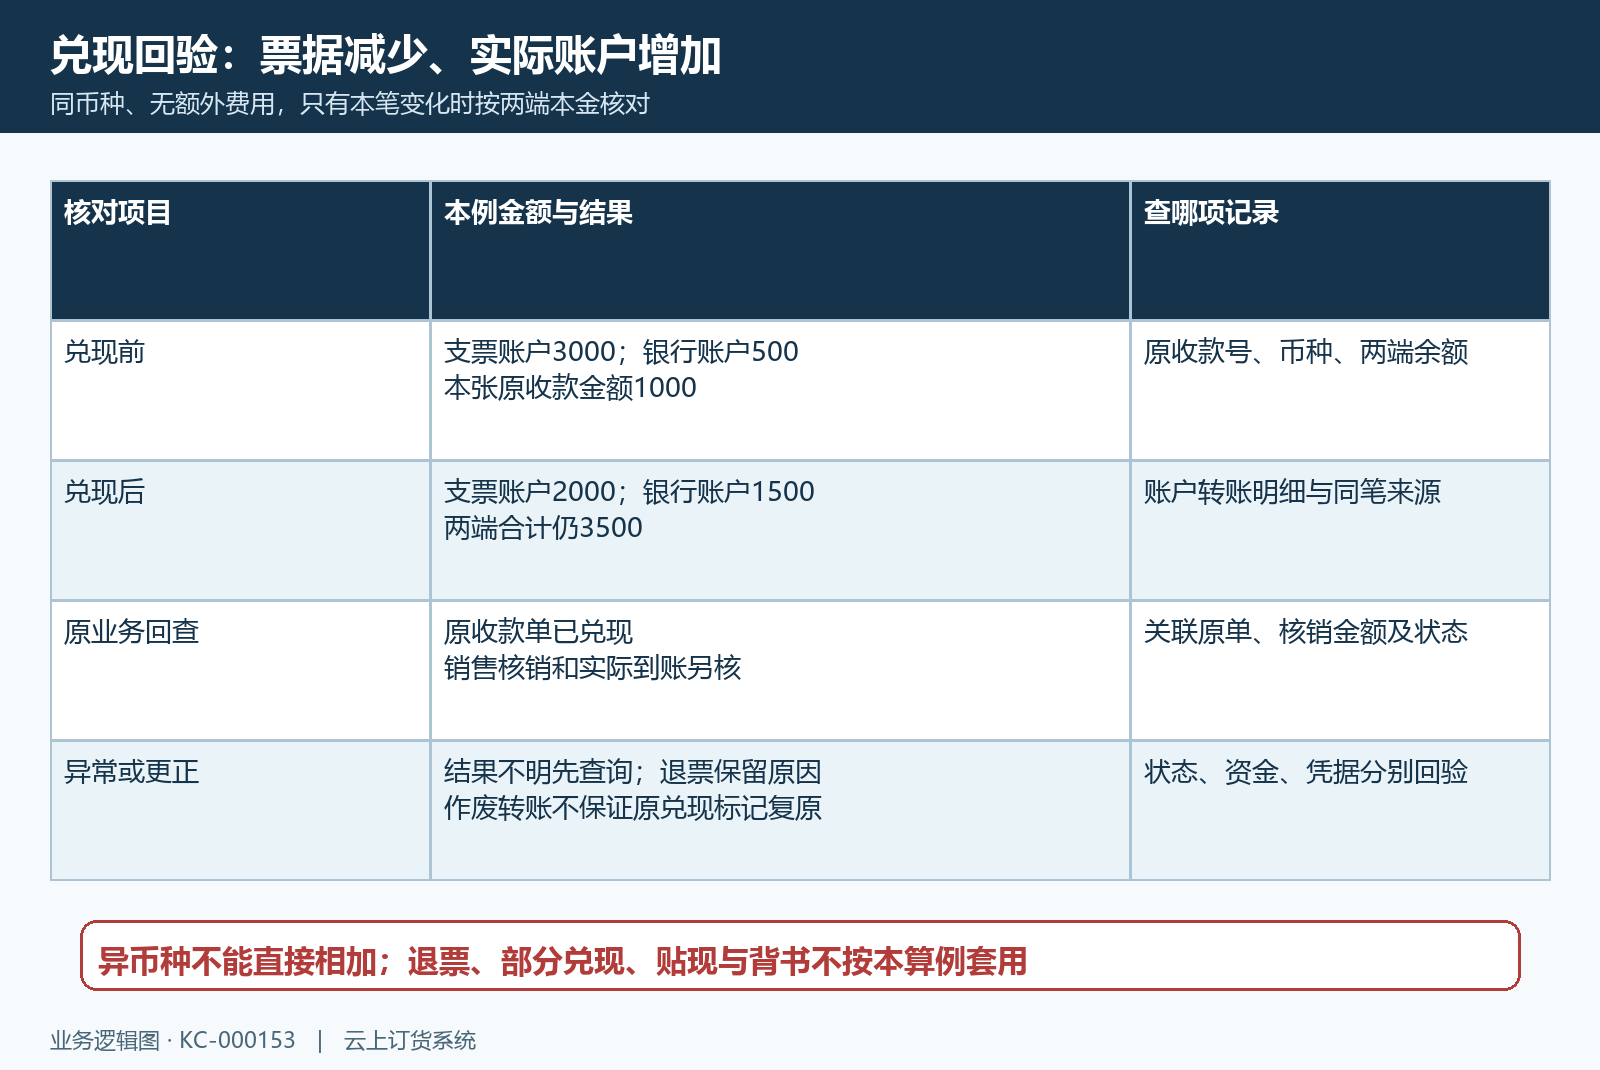Select text 两端合计仍3500
Screen dimensions: 1600x1070
(543, 528)
